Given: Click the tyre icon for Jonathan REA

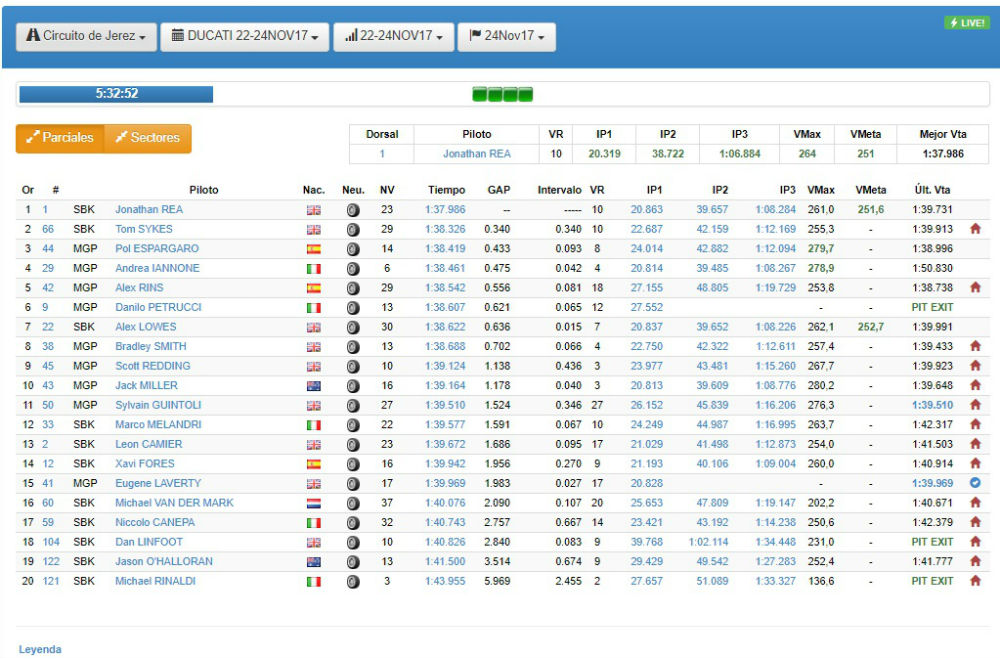Looking at the screenshot, I should point(352,210).
